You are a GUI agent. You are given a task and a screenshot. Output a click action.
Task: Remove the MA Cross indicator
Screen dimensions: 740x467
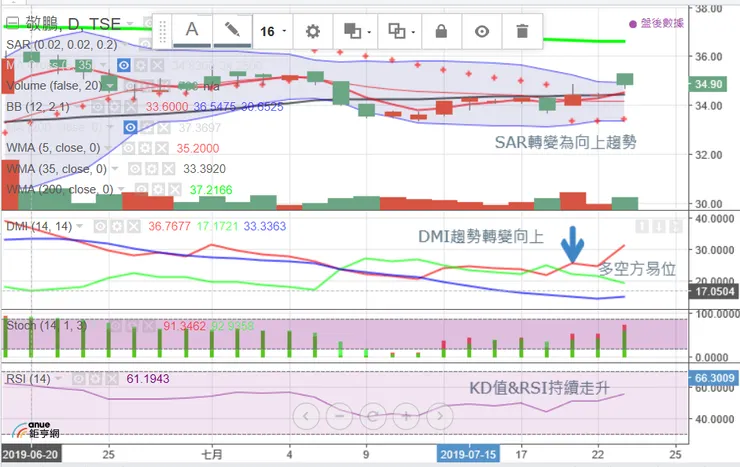coord(158,65)
